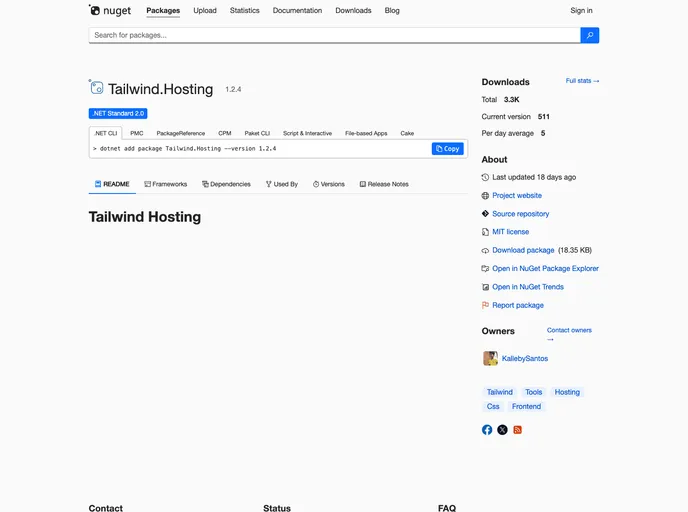Click the NuGet Package Explorer icon
This screenshot has height=512, width=688.
pyautogui.click(x=485, y=269)
